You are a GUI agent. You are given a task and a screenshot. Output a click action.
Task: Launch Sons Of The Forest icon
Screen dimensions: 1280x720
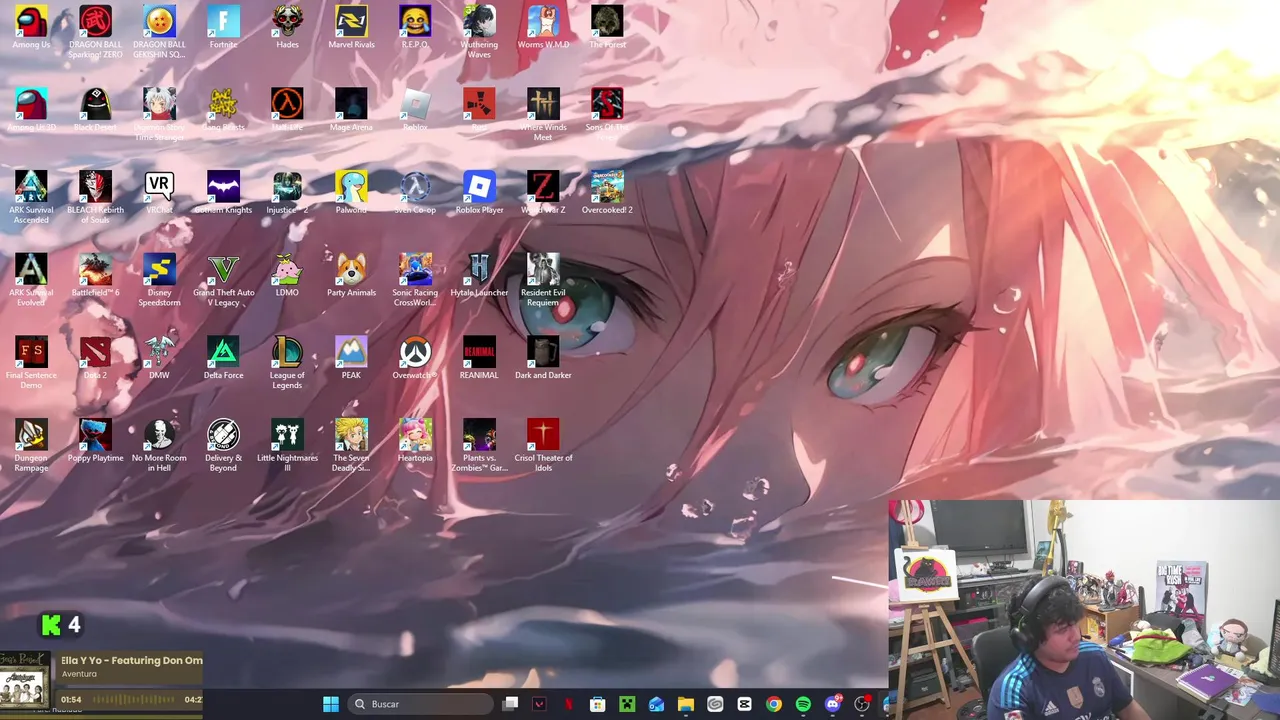pyautogui.click(x=607, y=114)
